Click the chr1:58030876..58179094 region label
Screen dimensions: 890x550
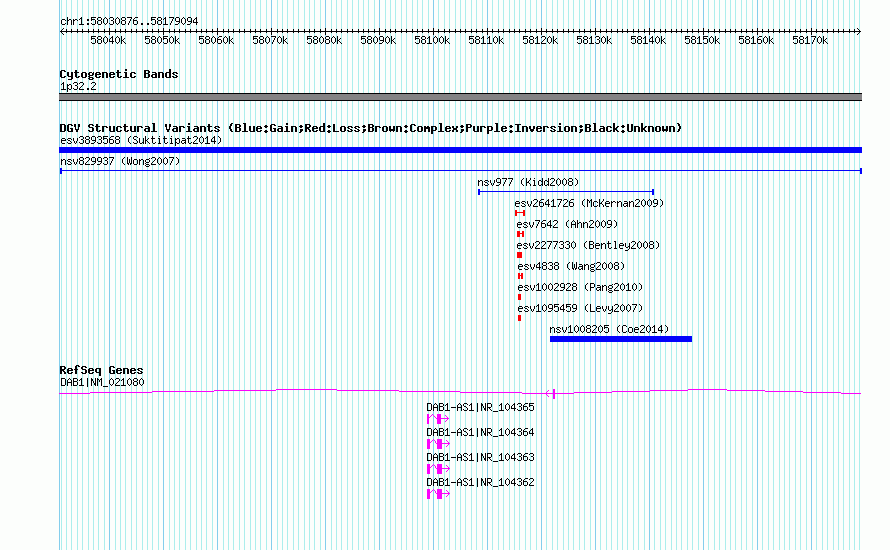[x=129, y=21]
